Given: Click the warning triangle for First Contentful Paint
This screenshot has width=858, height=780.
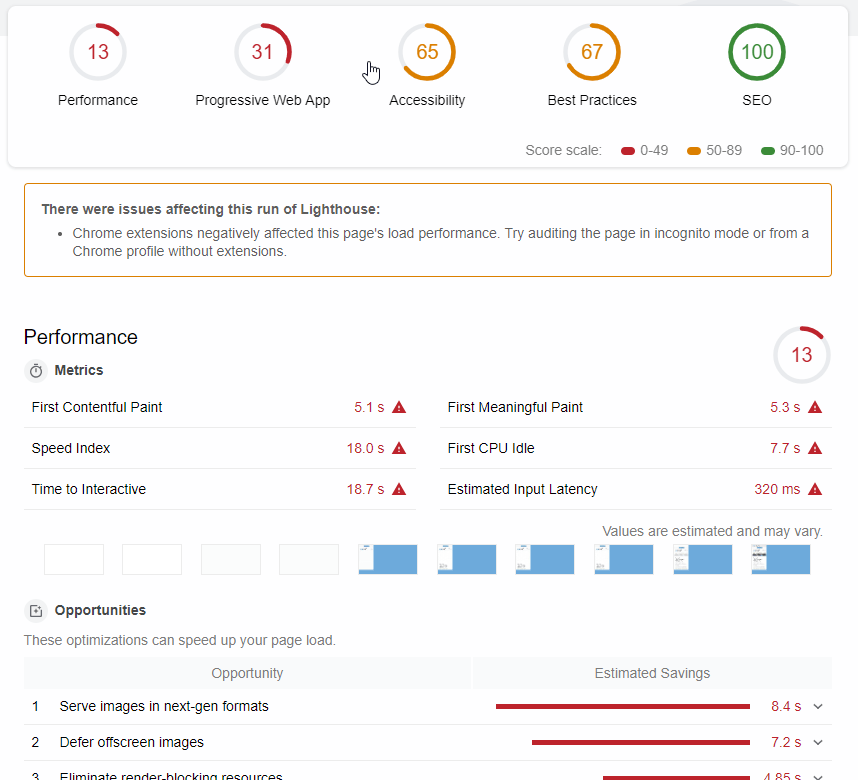Looking at the screenshot, I should coord(399,408).
